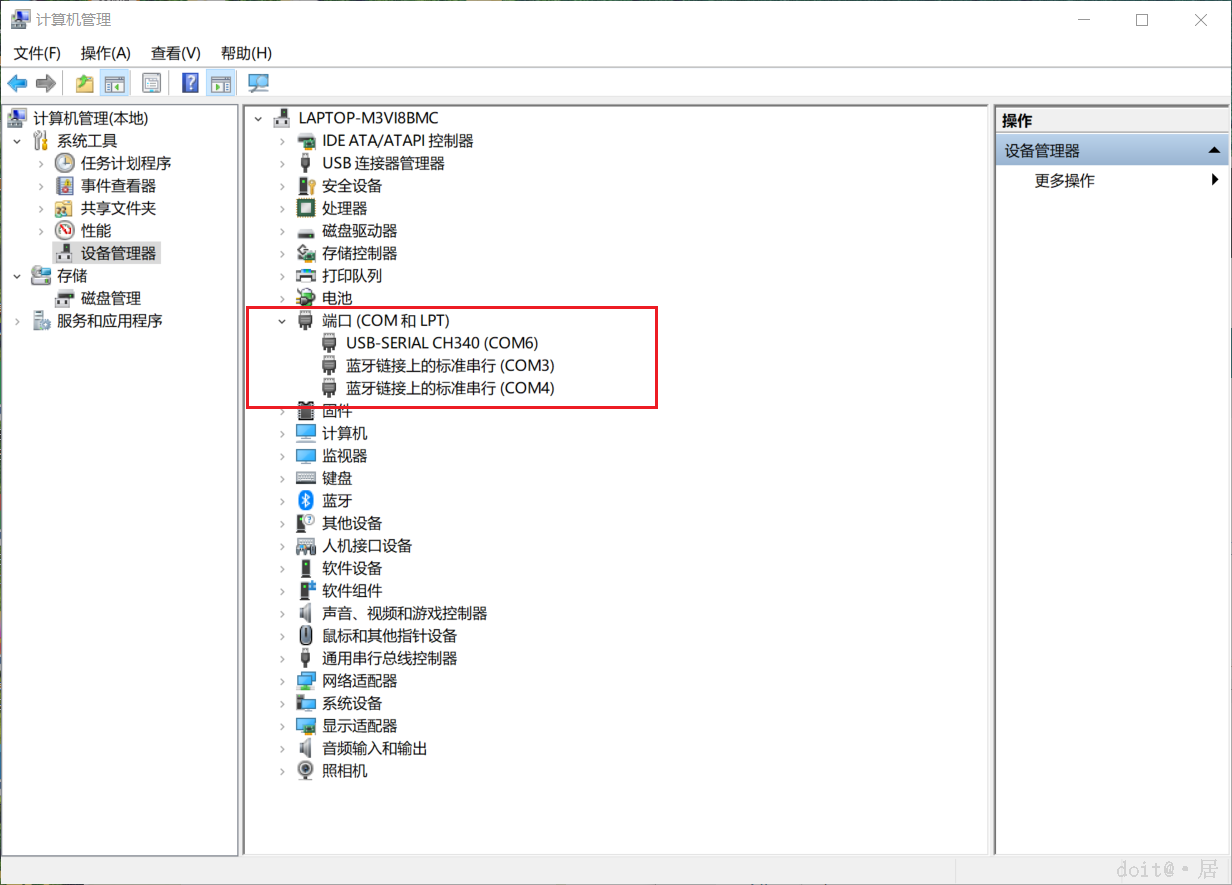The image size is (1232, 885).
Task: Select the 计算机 category
Action: click(344, 433)
